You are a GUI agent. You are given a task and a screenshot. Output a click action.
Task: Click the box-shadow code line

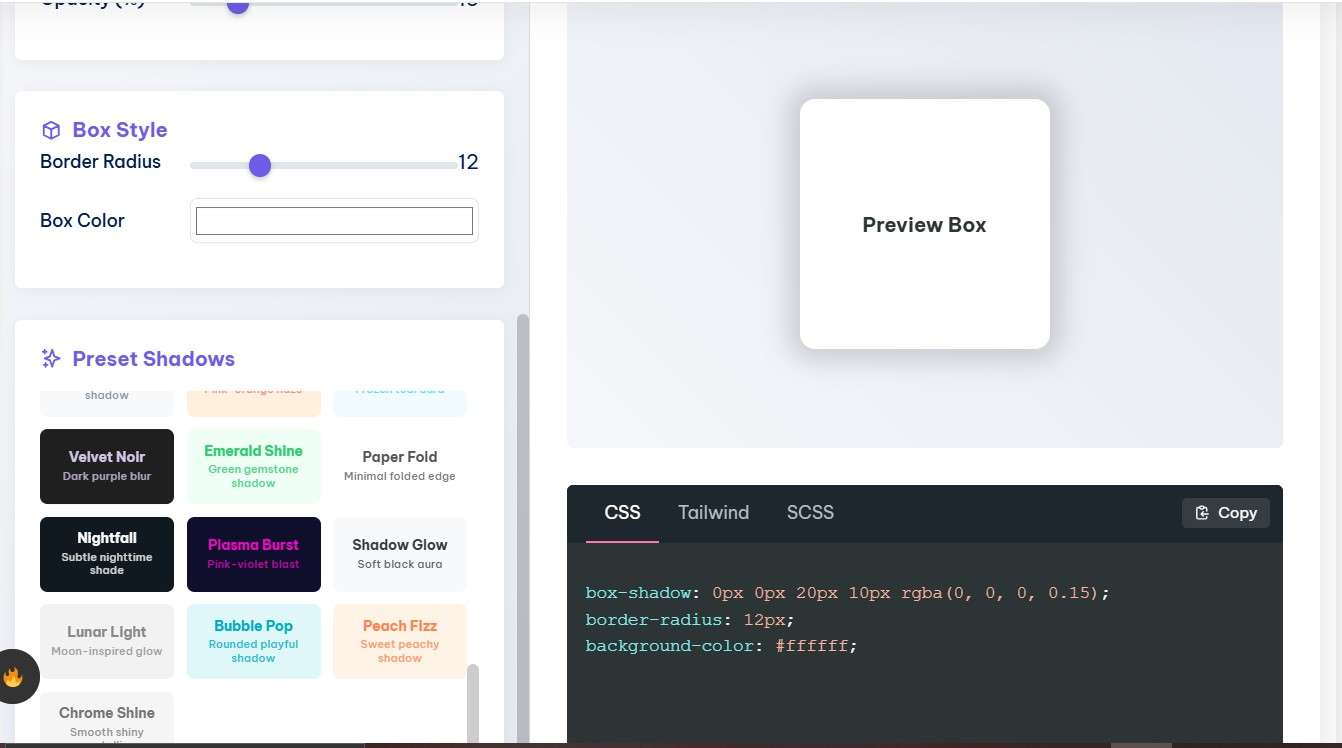848,593
